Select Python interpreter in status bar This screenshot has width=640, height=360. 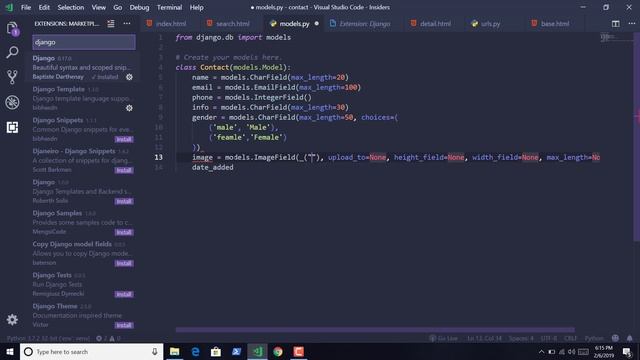pos(48,338)
